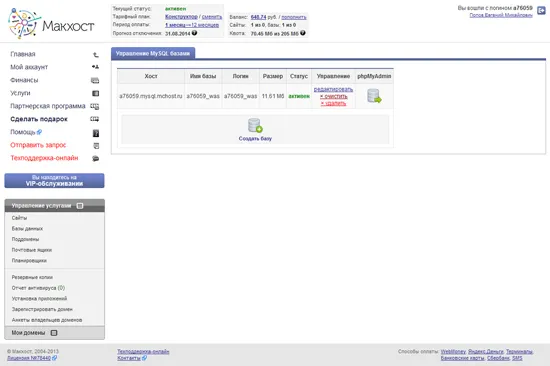The height and width of the screenshot is (366, 550).
Task: Click the chat icon beside Техподдержка-онлайн
Action: point(95,159)
